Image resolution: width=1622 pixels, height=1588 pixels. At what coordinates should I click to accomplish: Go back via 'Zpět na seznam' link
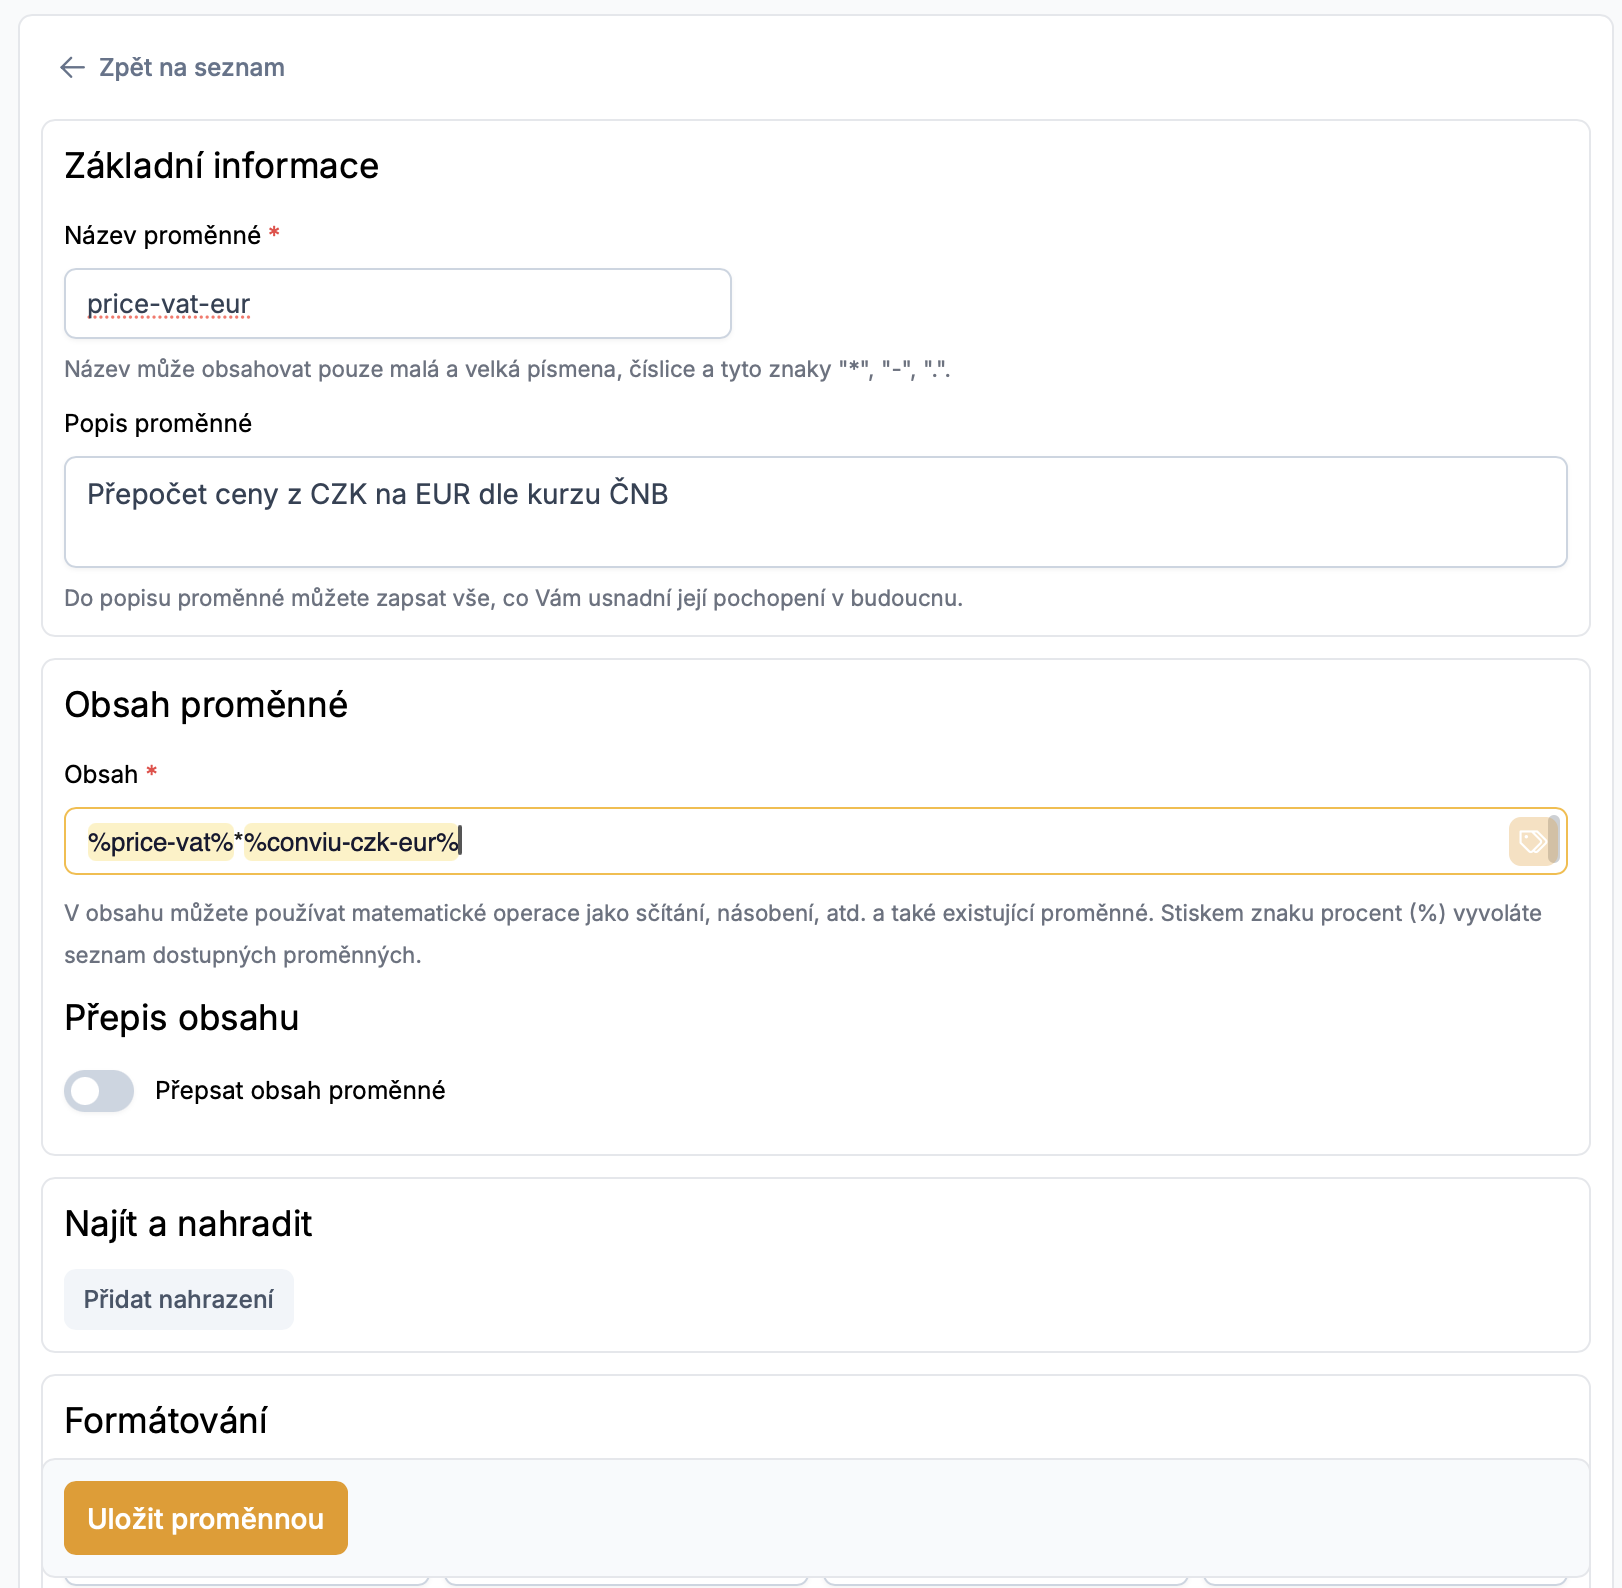pos(191,68)
